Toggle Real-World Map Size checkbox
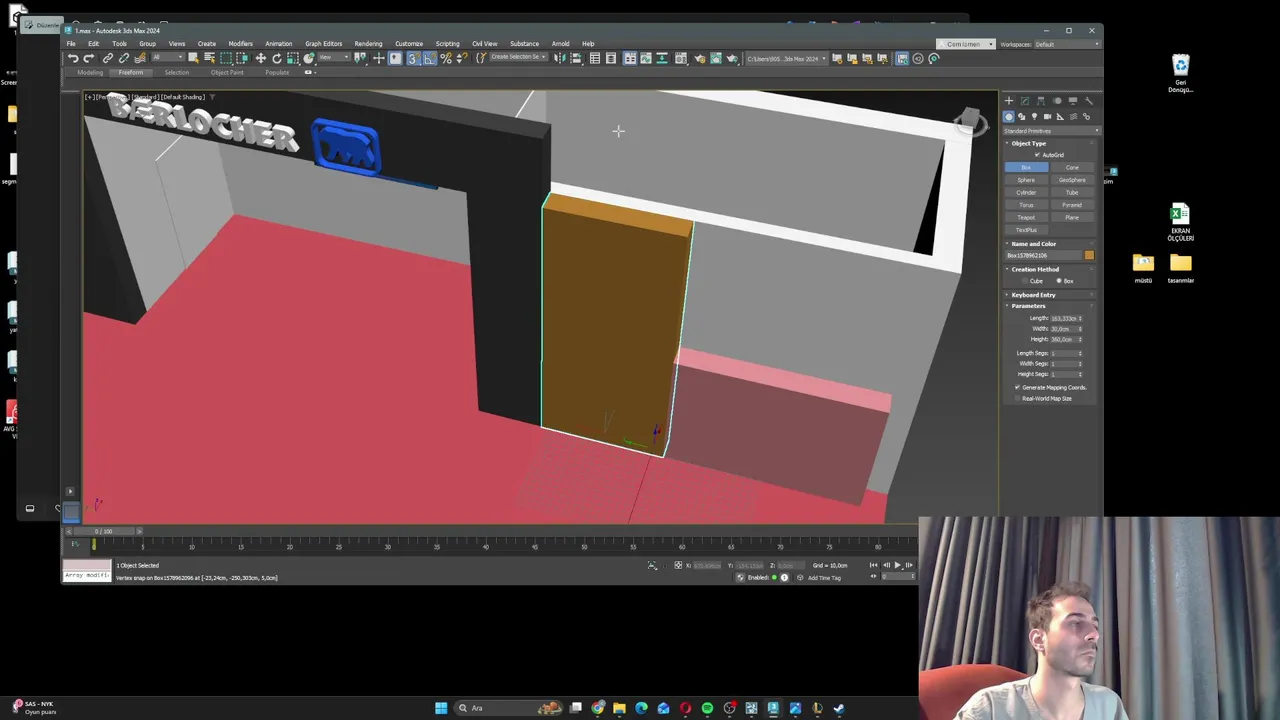1280x720 pixels. pyautogui.click(x=1017, y=398)
